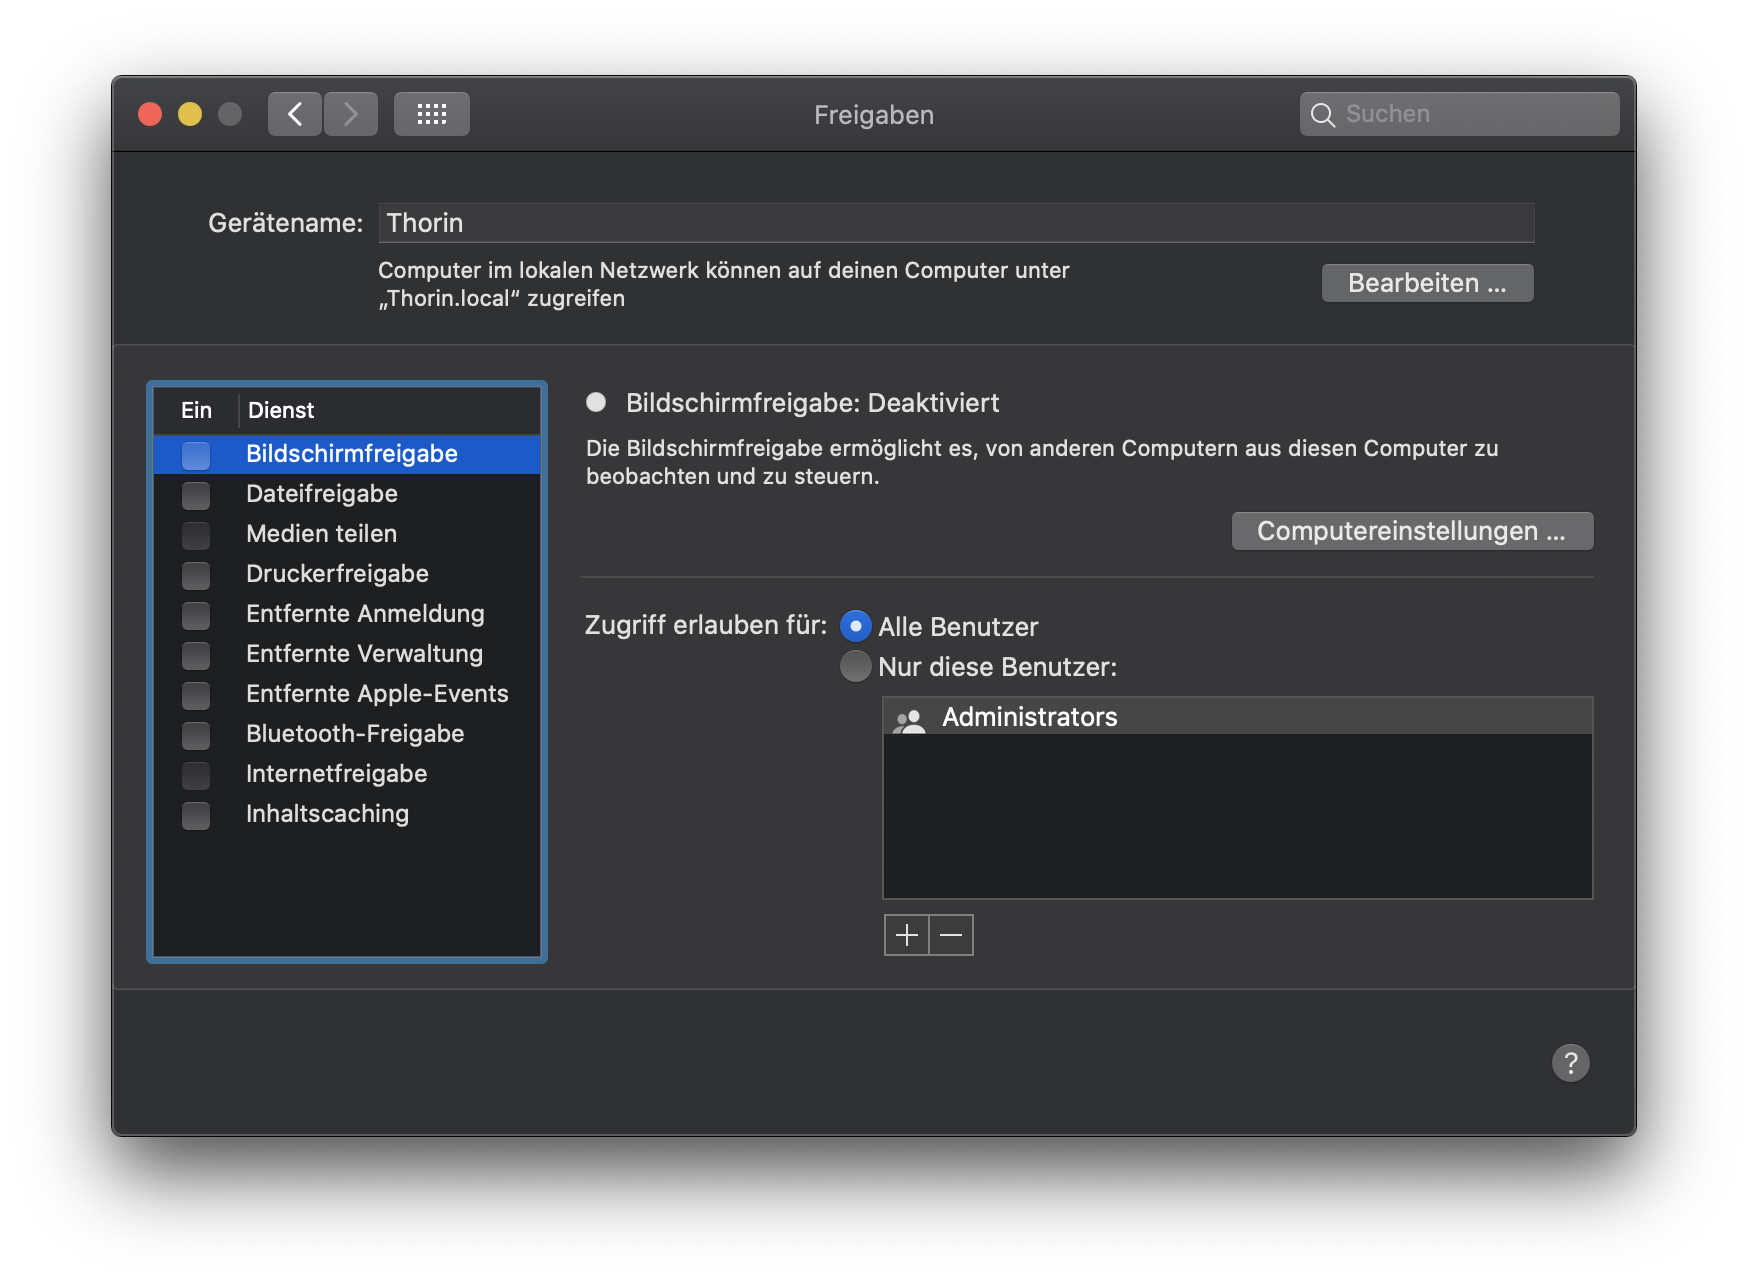Click the magnifying glass in the search field
Viewport: 1748px width, 1284px height.
point(1322,114)
